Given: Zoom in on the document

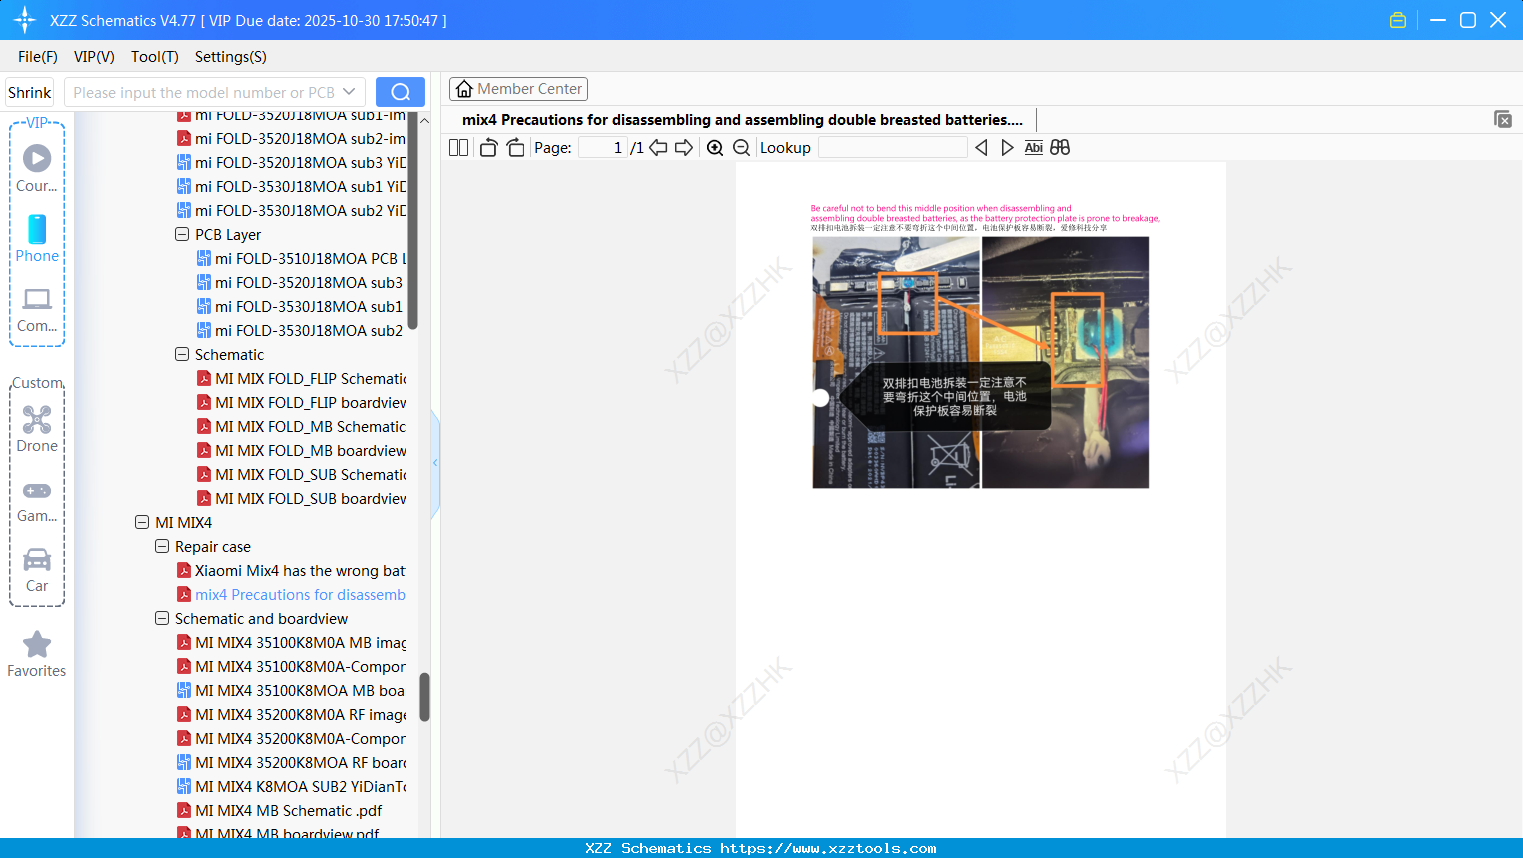Looking at the screenshot, I should tap(715, 148).
